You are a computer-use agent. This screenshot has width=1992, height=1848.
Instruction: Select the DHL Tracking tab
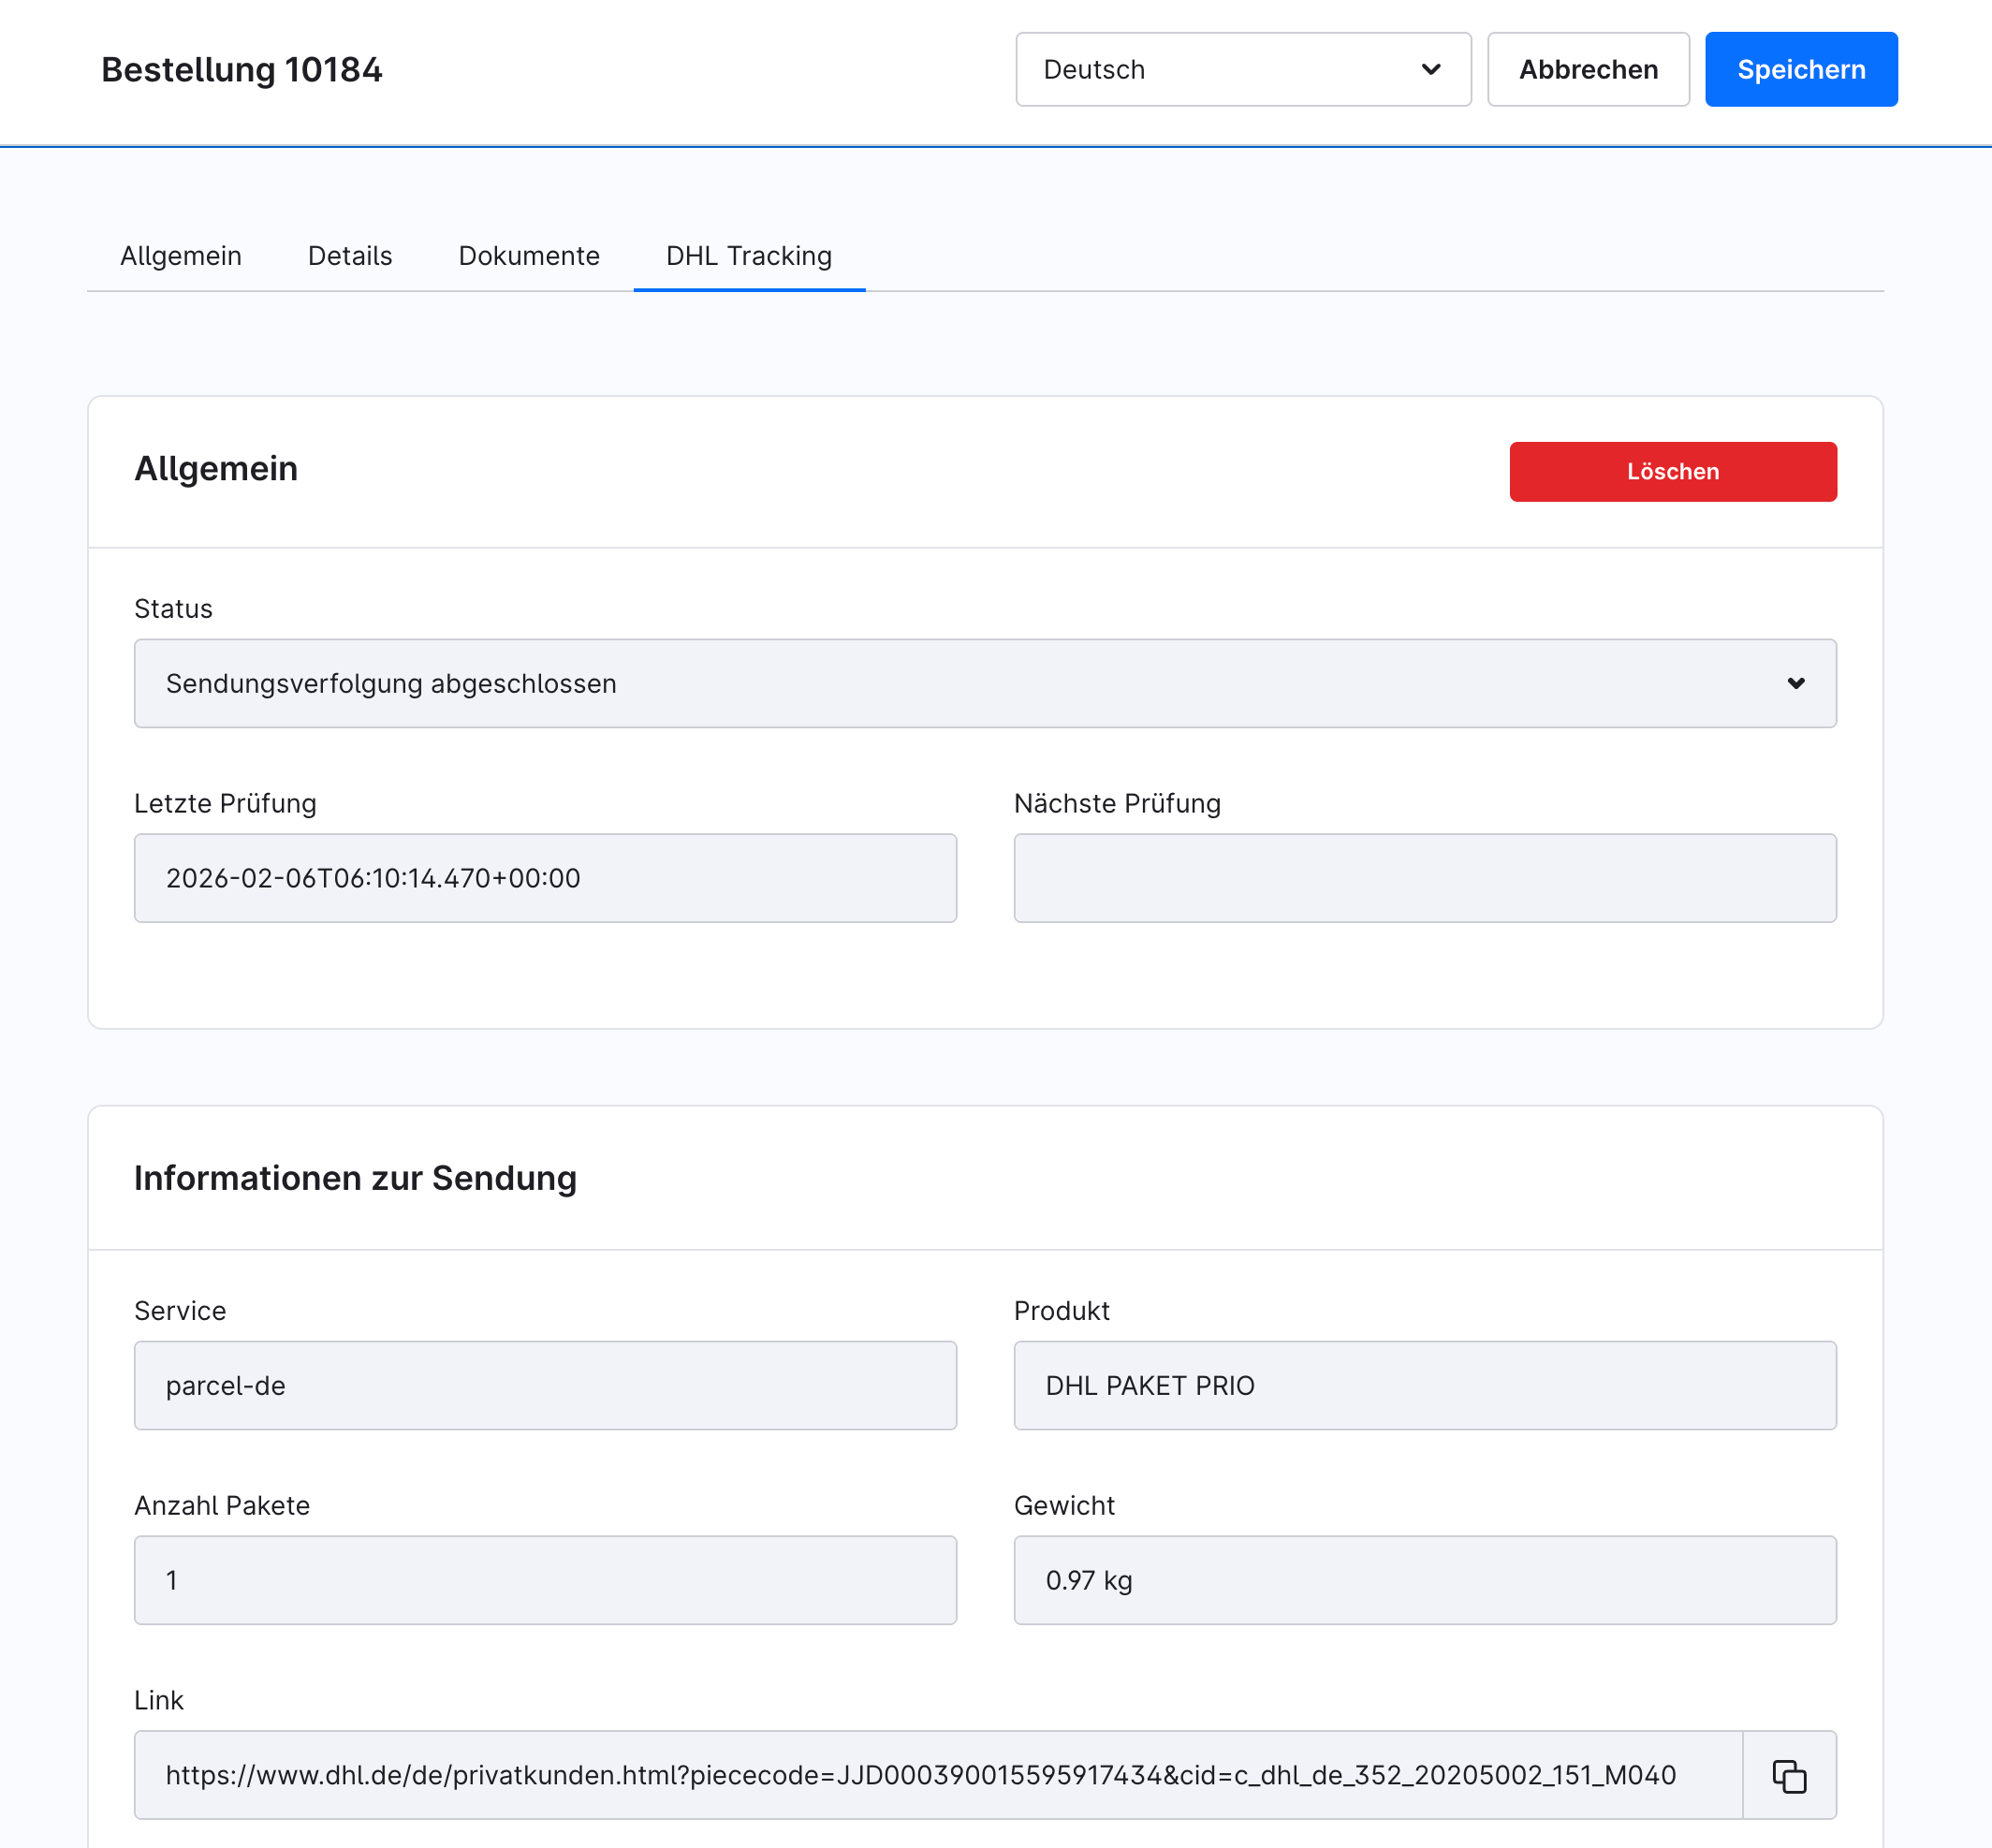tap(749, 256)
